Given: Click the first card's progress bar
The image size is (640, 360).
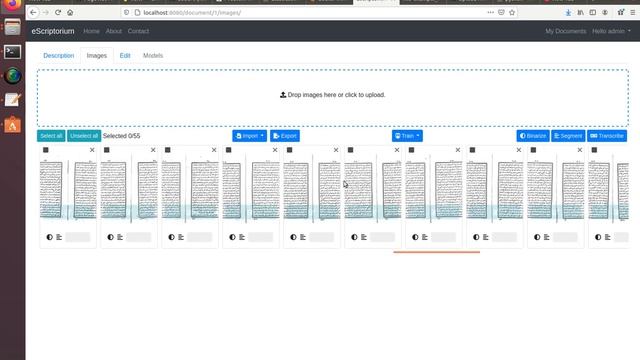Looking at the screenshot, I should (78, 237).
